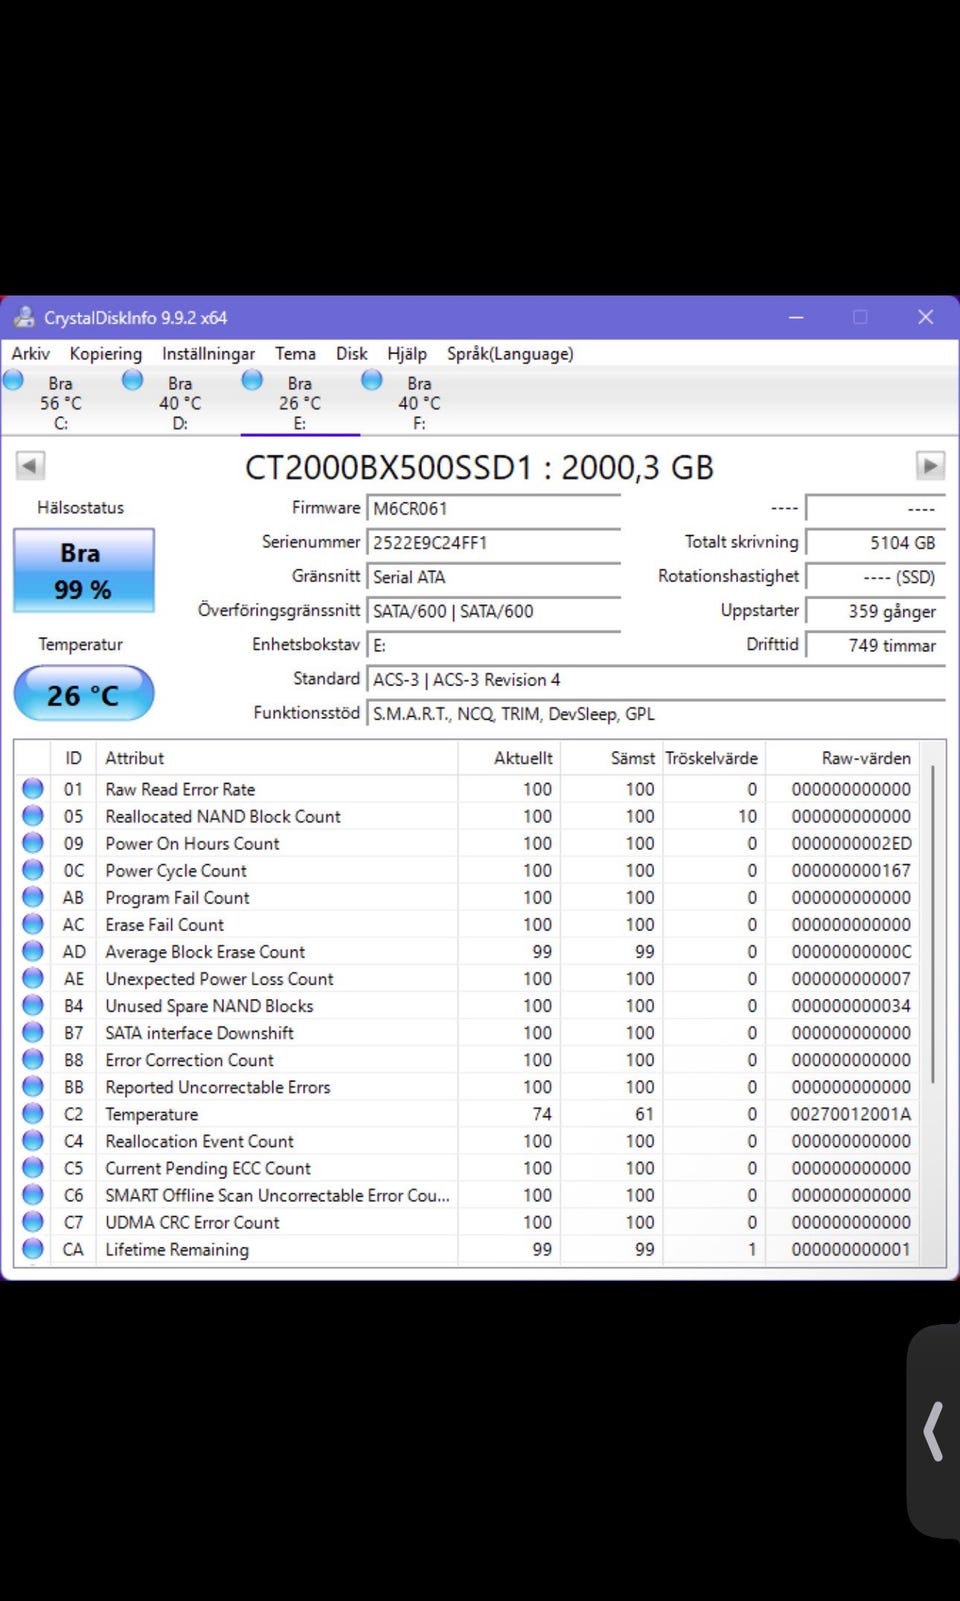Click status circle for Power Cycle Count
The height and width of the screenshot is (1601, 960).
point(33,870)
